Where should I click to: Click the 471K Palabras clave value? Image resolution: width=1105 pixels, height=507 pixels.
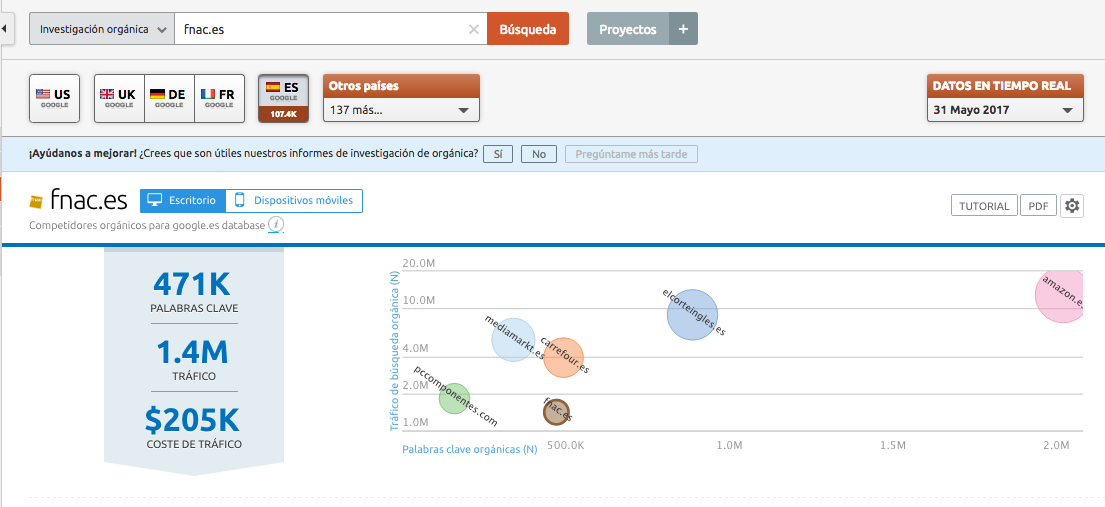coord(192,283)
